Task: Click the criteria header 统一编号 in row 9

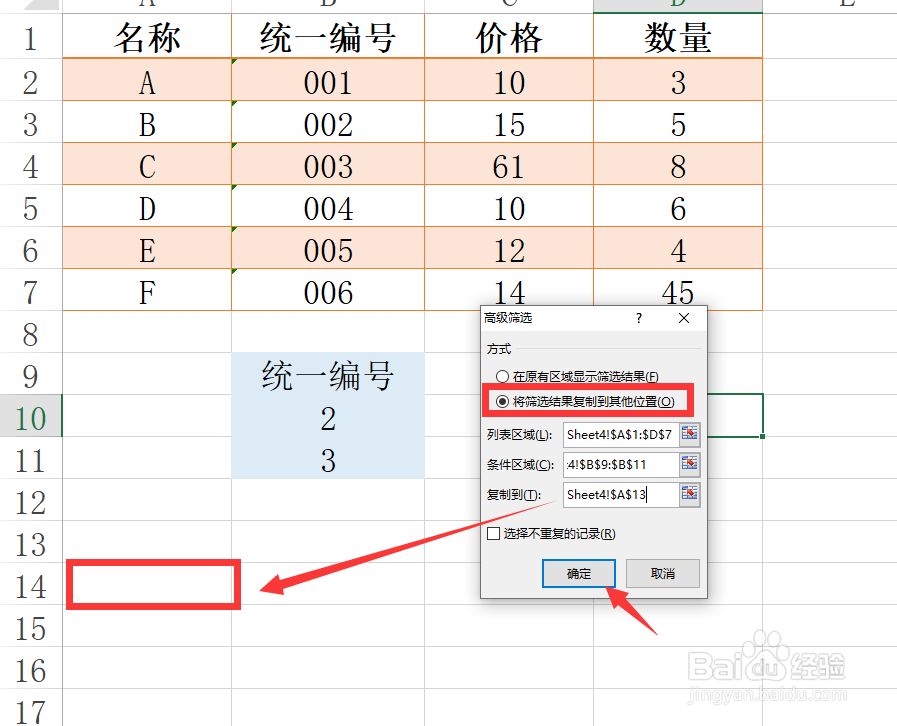Action: 328,374
